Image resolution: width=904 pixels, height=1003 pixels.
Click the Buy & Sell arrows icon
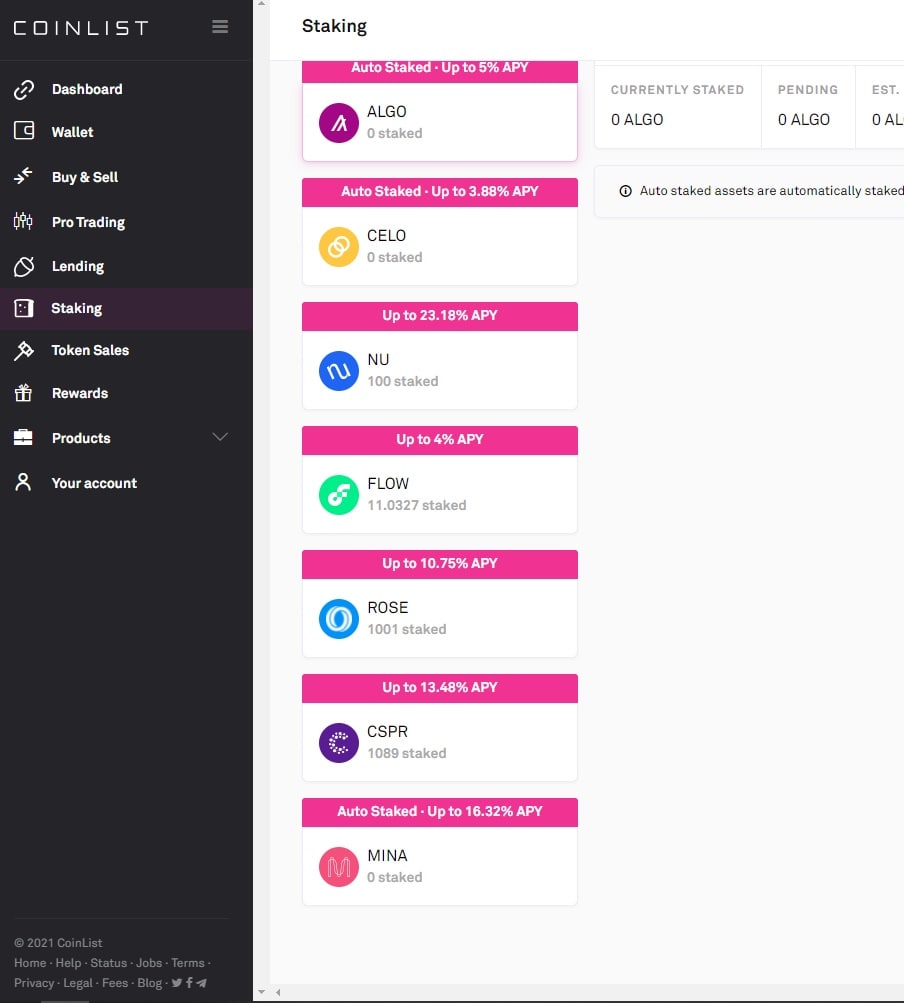tap(24, 176)
